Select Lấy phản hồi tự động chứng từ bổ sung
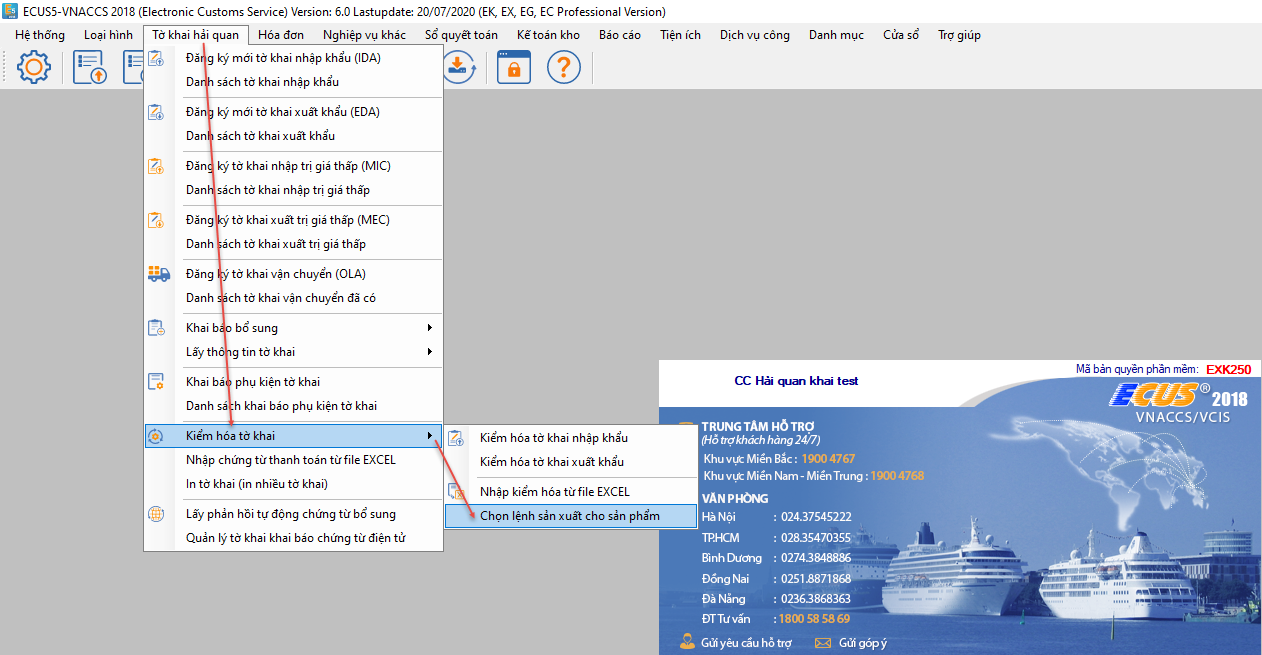Screen dimensions: 1262x655 293,514
